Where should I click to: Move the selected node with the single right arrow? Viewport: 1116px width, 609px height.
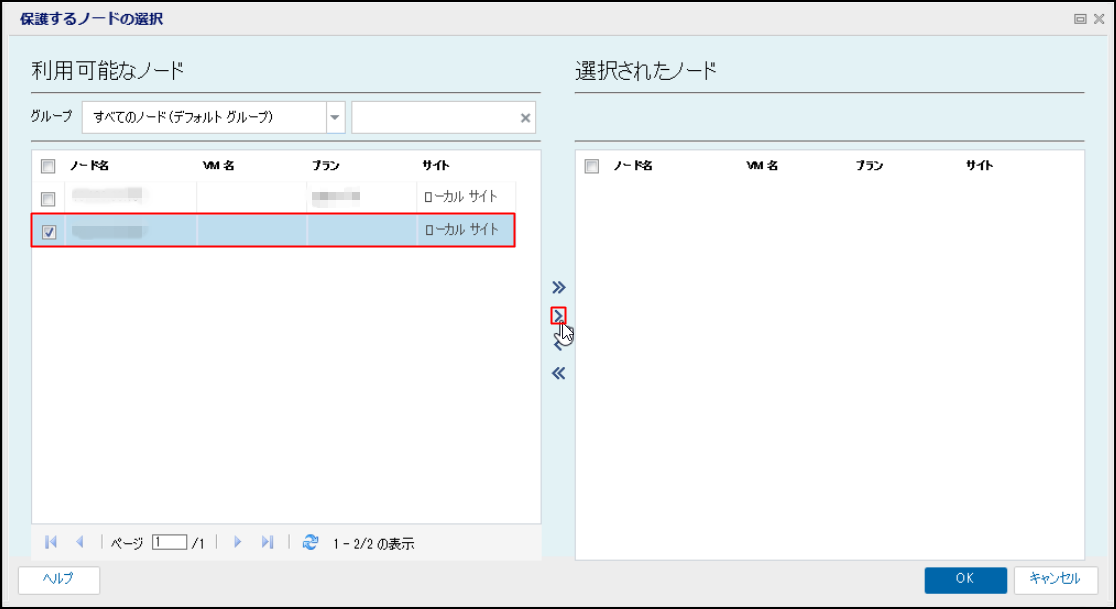click(559, 315)
